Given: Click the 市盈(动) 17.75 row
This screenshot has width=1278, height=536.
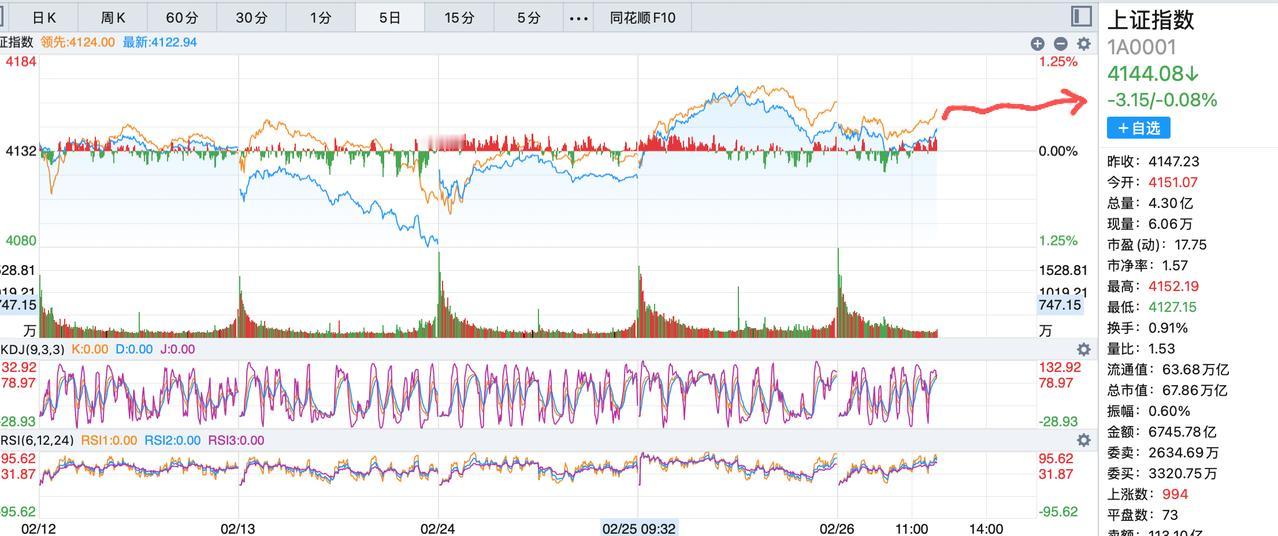Looking at the screenshot, I should (x=1157, y=244).
